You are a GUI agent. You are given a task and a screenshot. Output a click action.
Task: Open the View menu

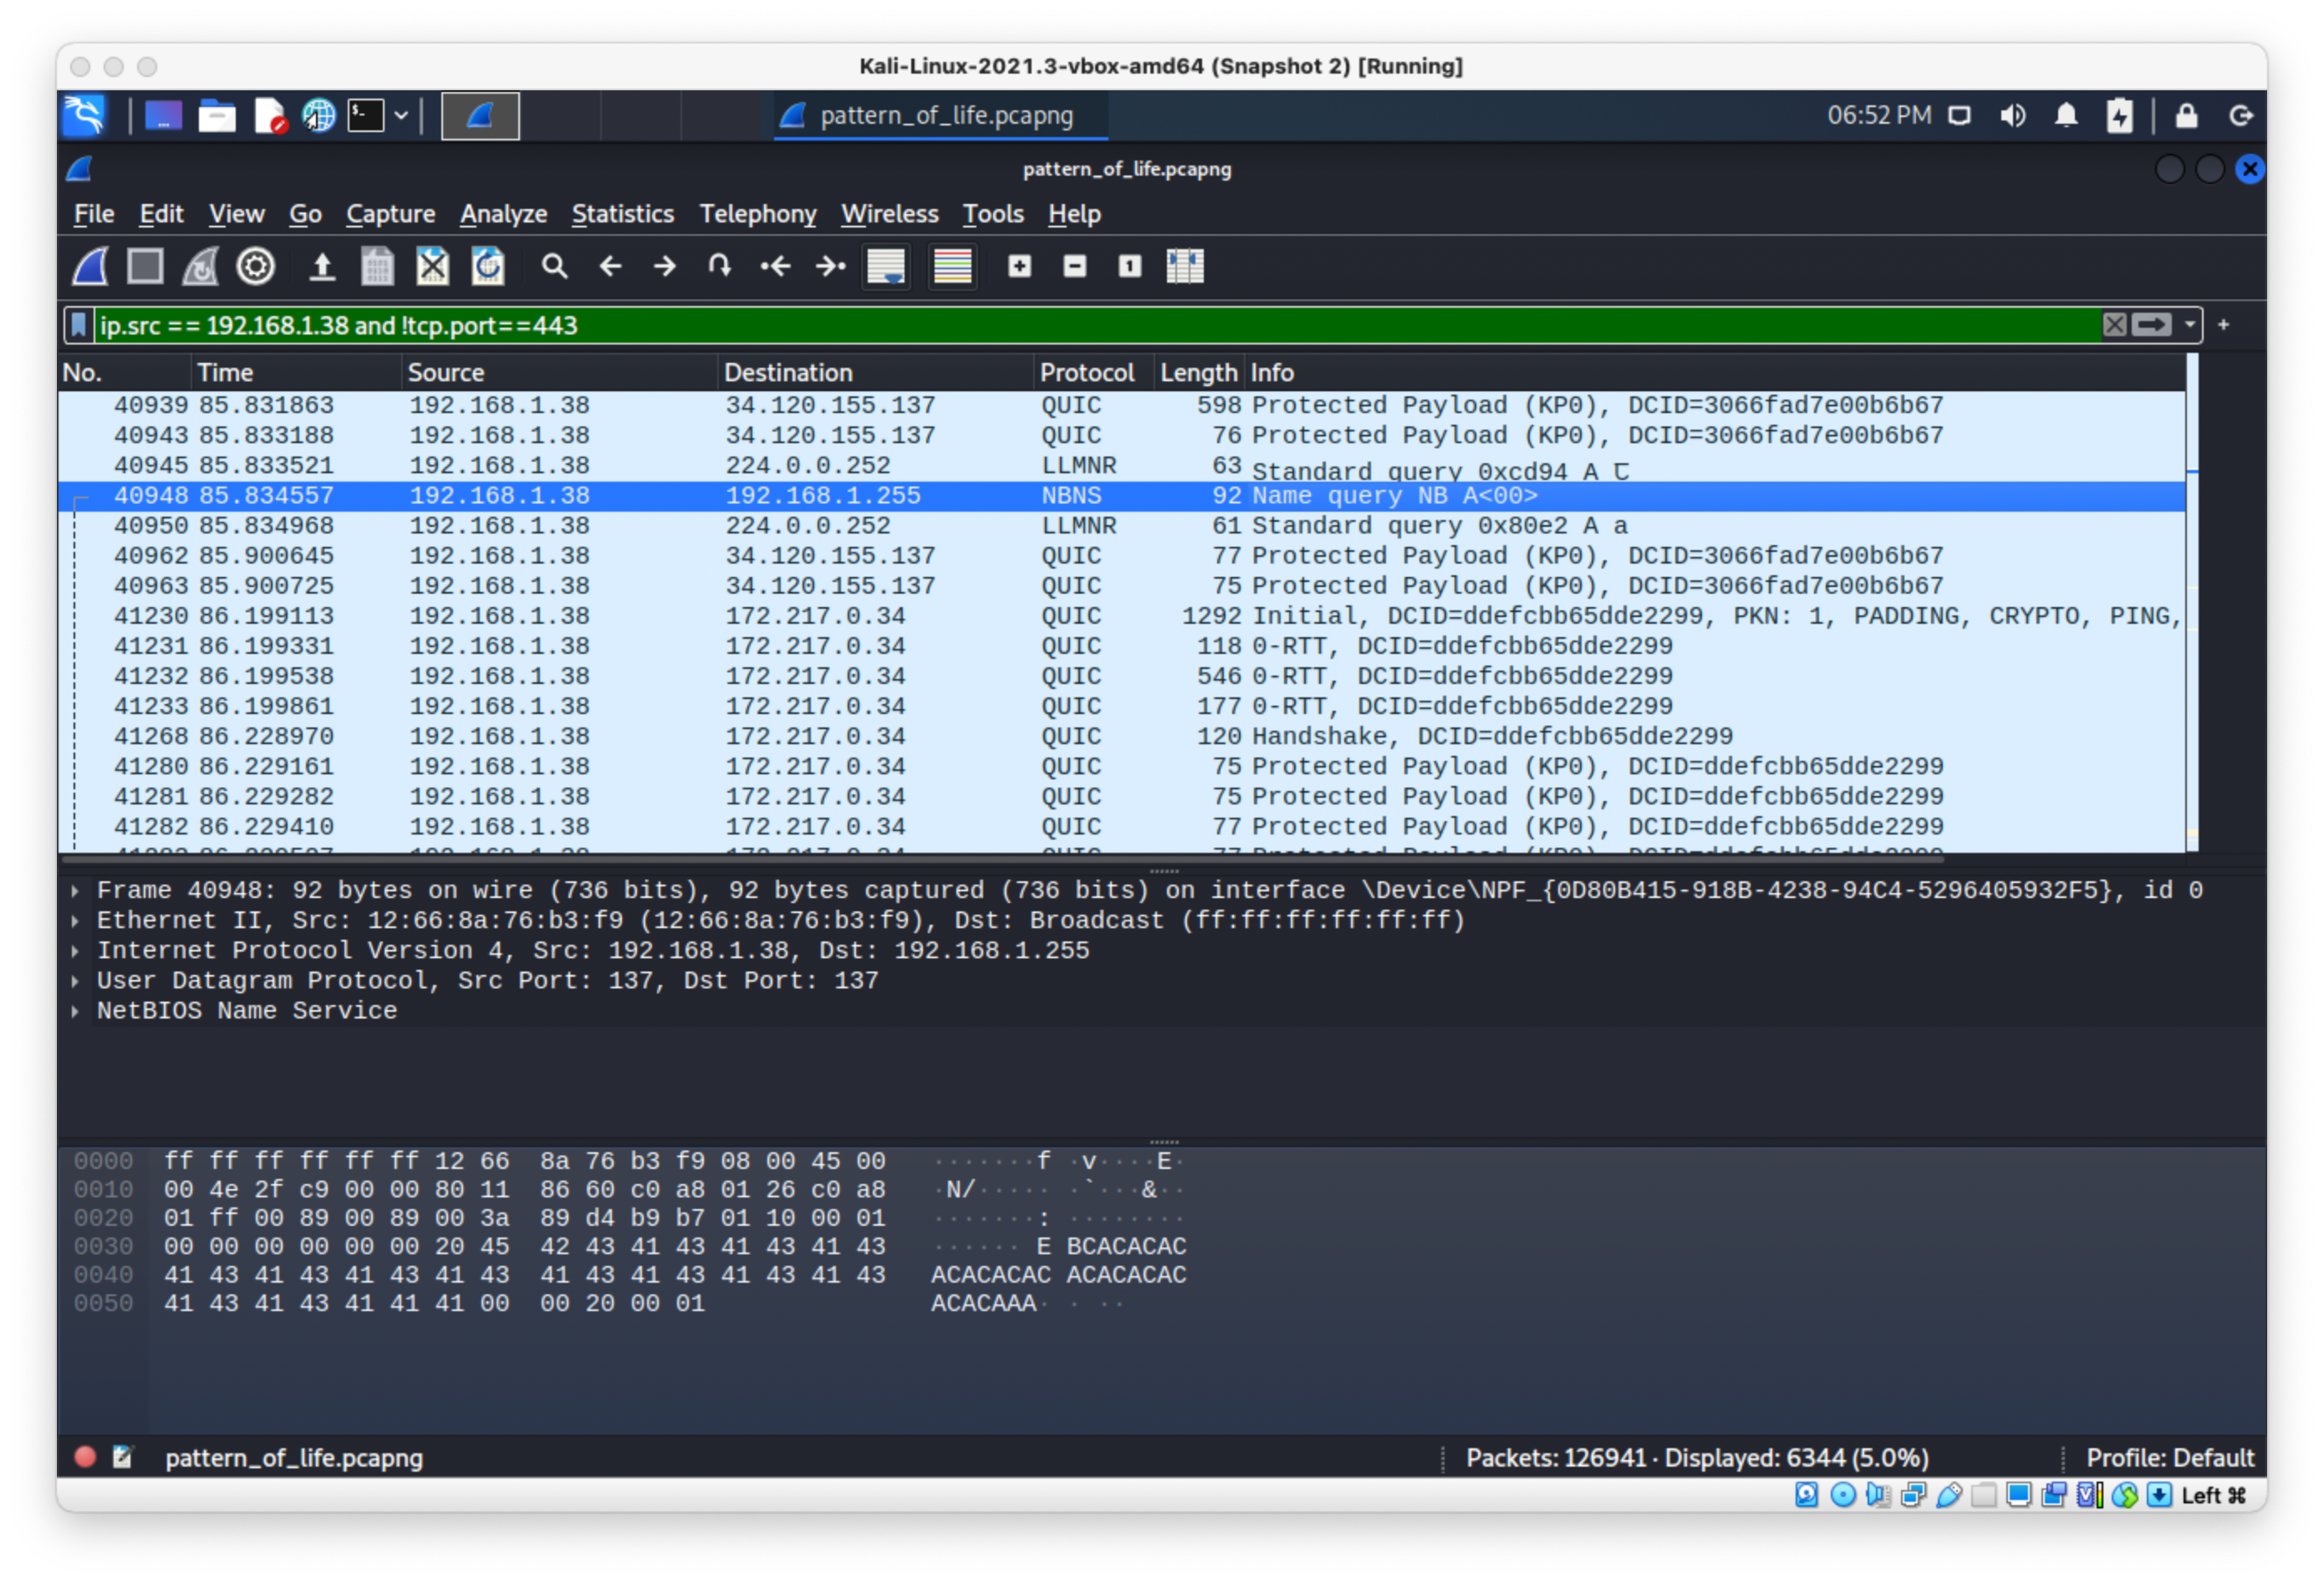[x=236, y=214]
